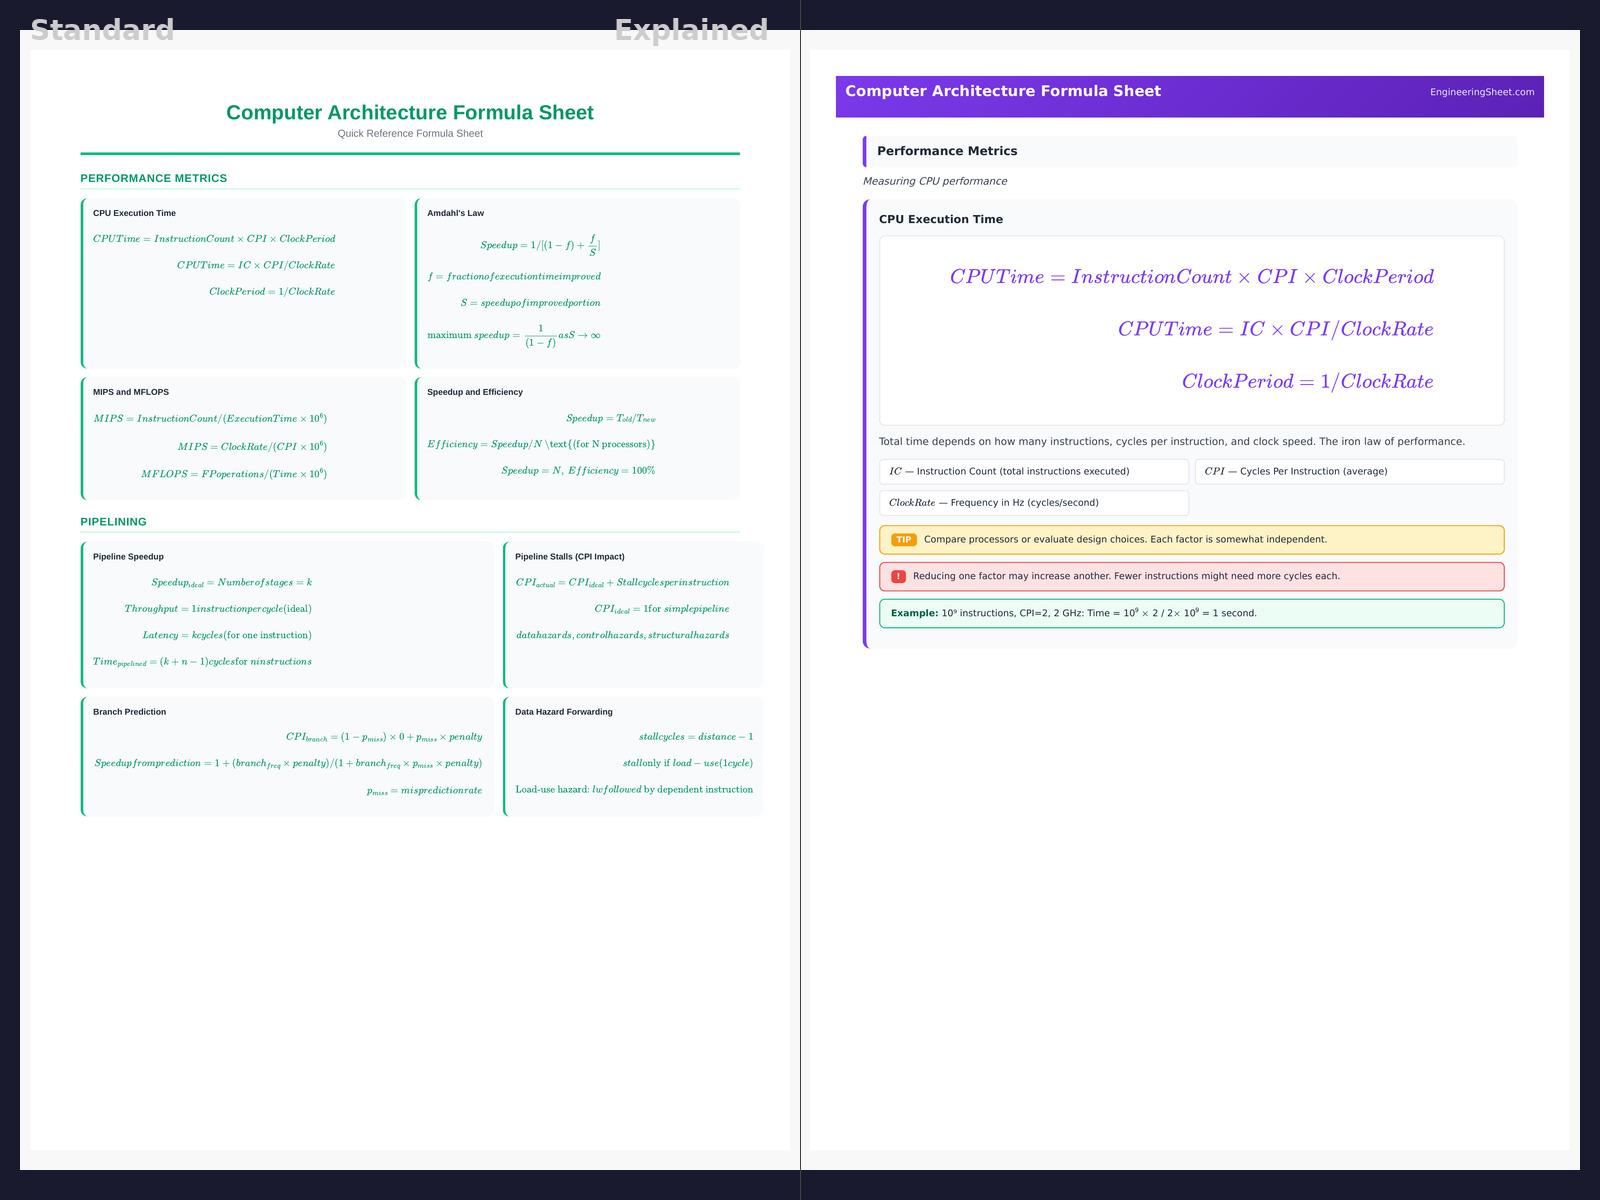
Task: Click the purple CPUTime = InstructionCount formula
Action: (x=1191, y=277)
